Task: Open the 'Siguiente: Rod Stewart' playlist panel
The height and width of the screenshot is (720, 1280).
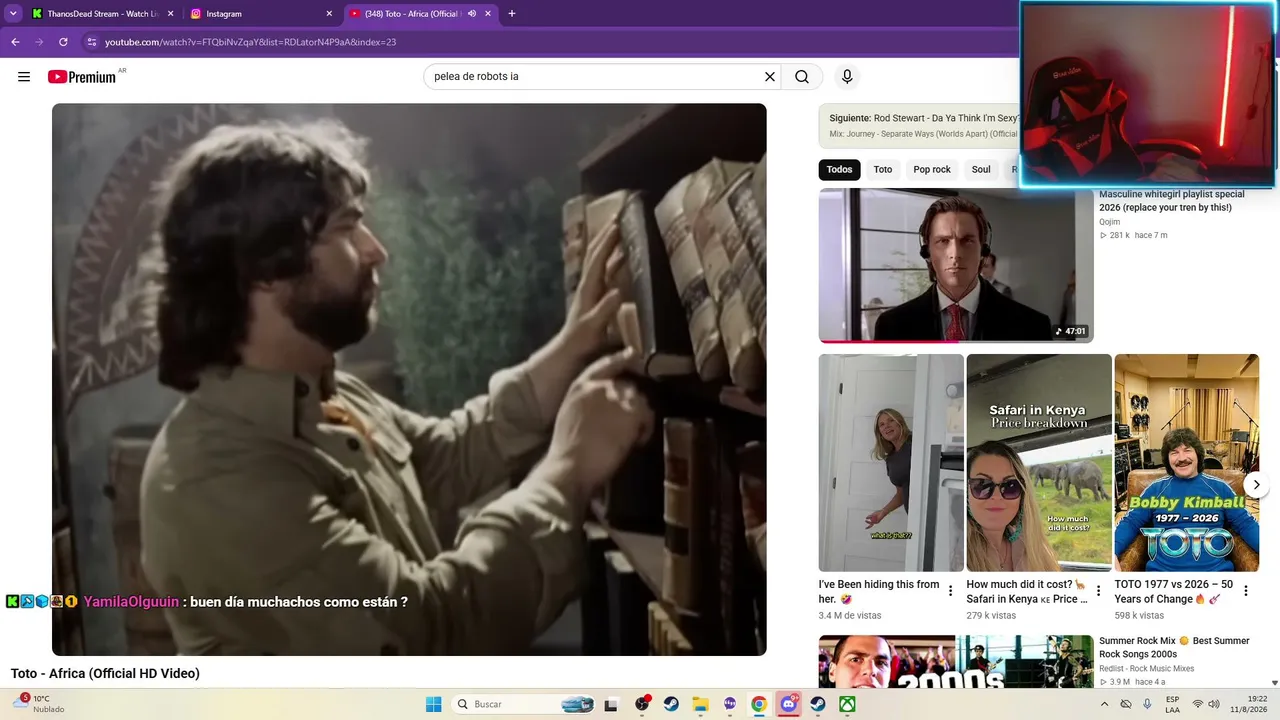Action: (920, 125)
